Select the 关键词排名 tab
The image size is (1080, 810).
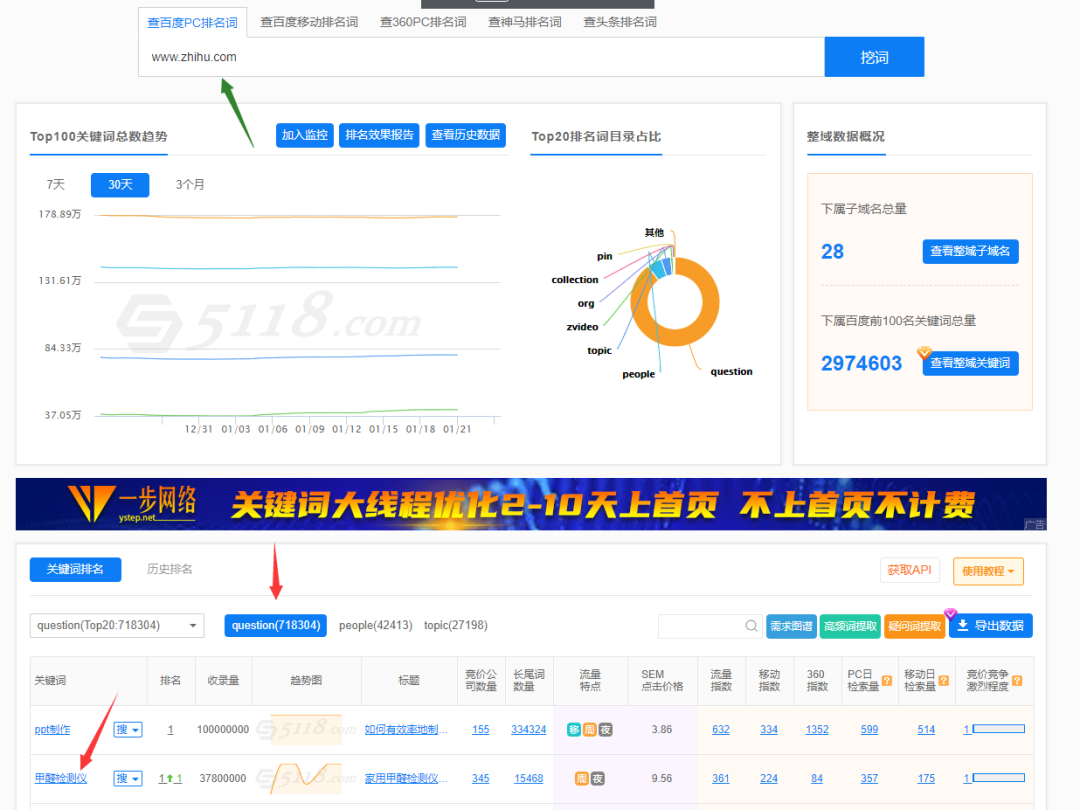pyautogui.click(x=75, y=570)
